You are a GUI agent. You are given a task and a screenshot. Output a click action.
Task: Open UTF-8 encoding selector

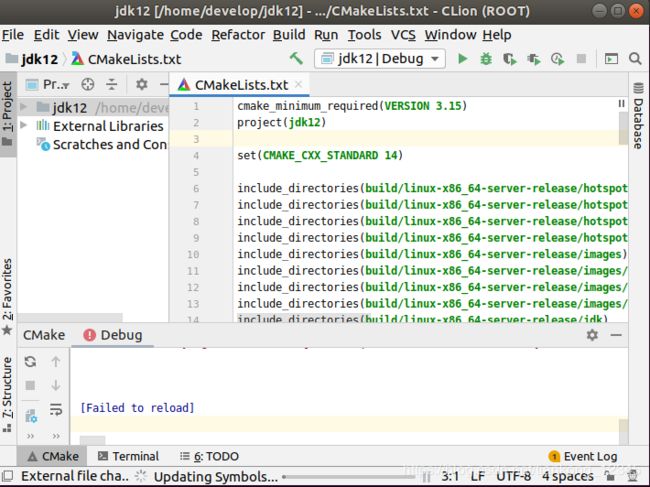[x=513, y=476]
